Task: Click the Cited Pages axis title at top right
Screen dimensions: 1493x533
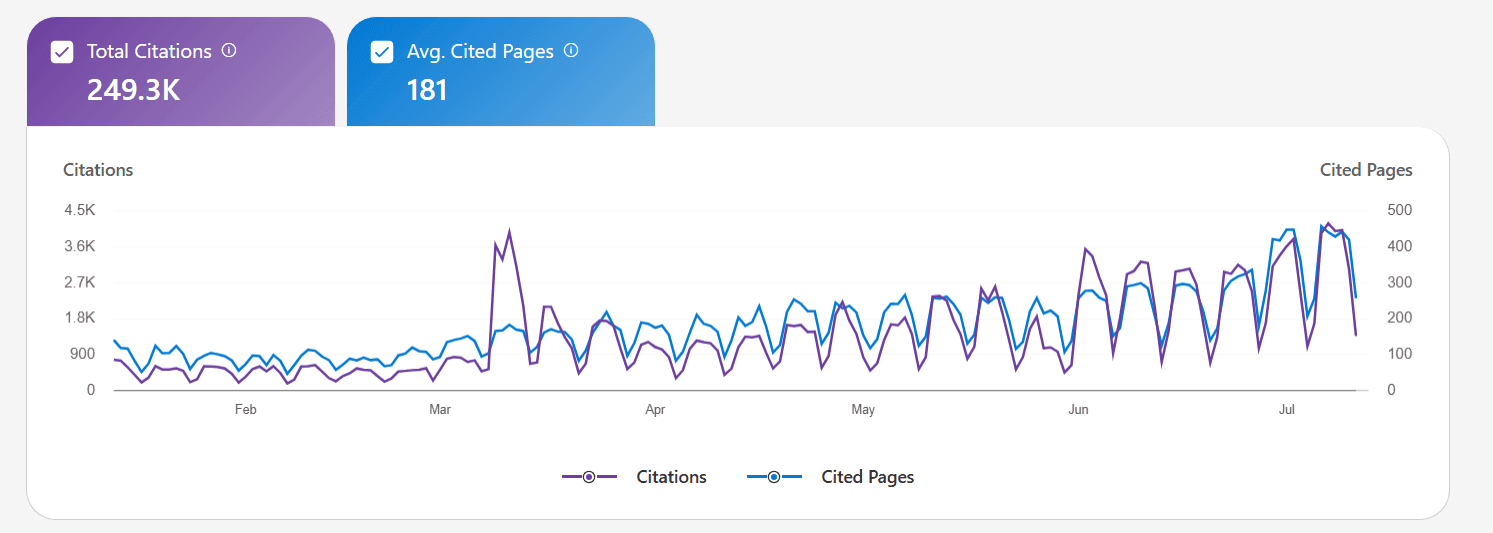Action: 1366,170
